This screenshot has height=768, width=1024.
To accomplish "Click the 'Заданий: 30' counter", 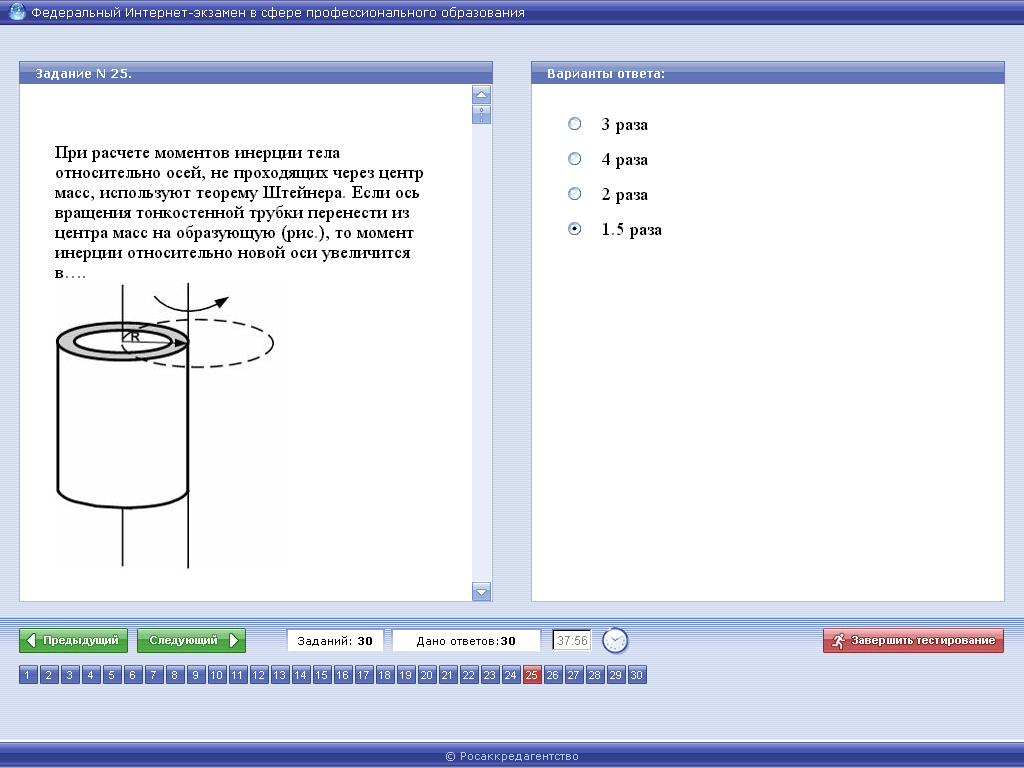I will [x=335, y=641].
